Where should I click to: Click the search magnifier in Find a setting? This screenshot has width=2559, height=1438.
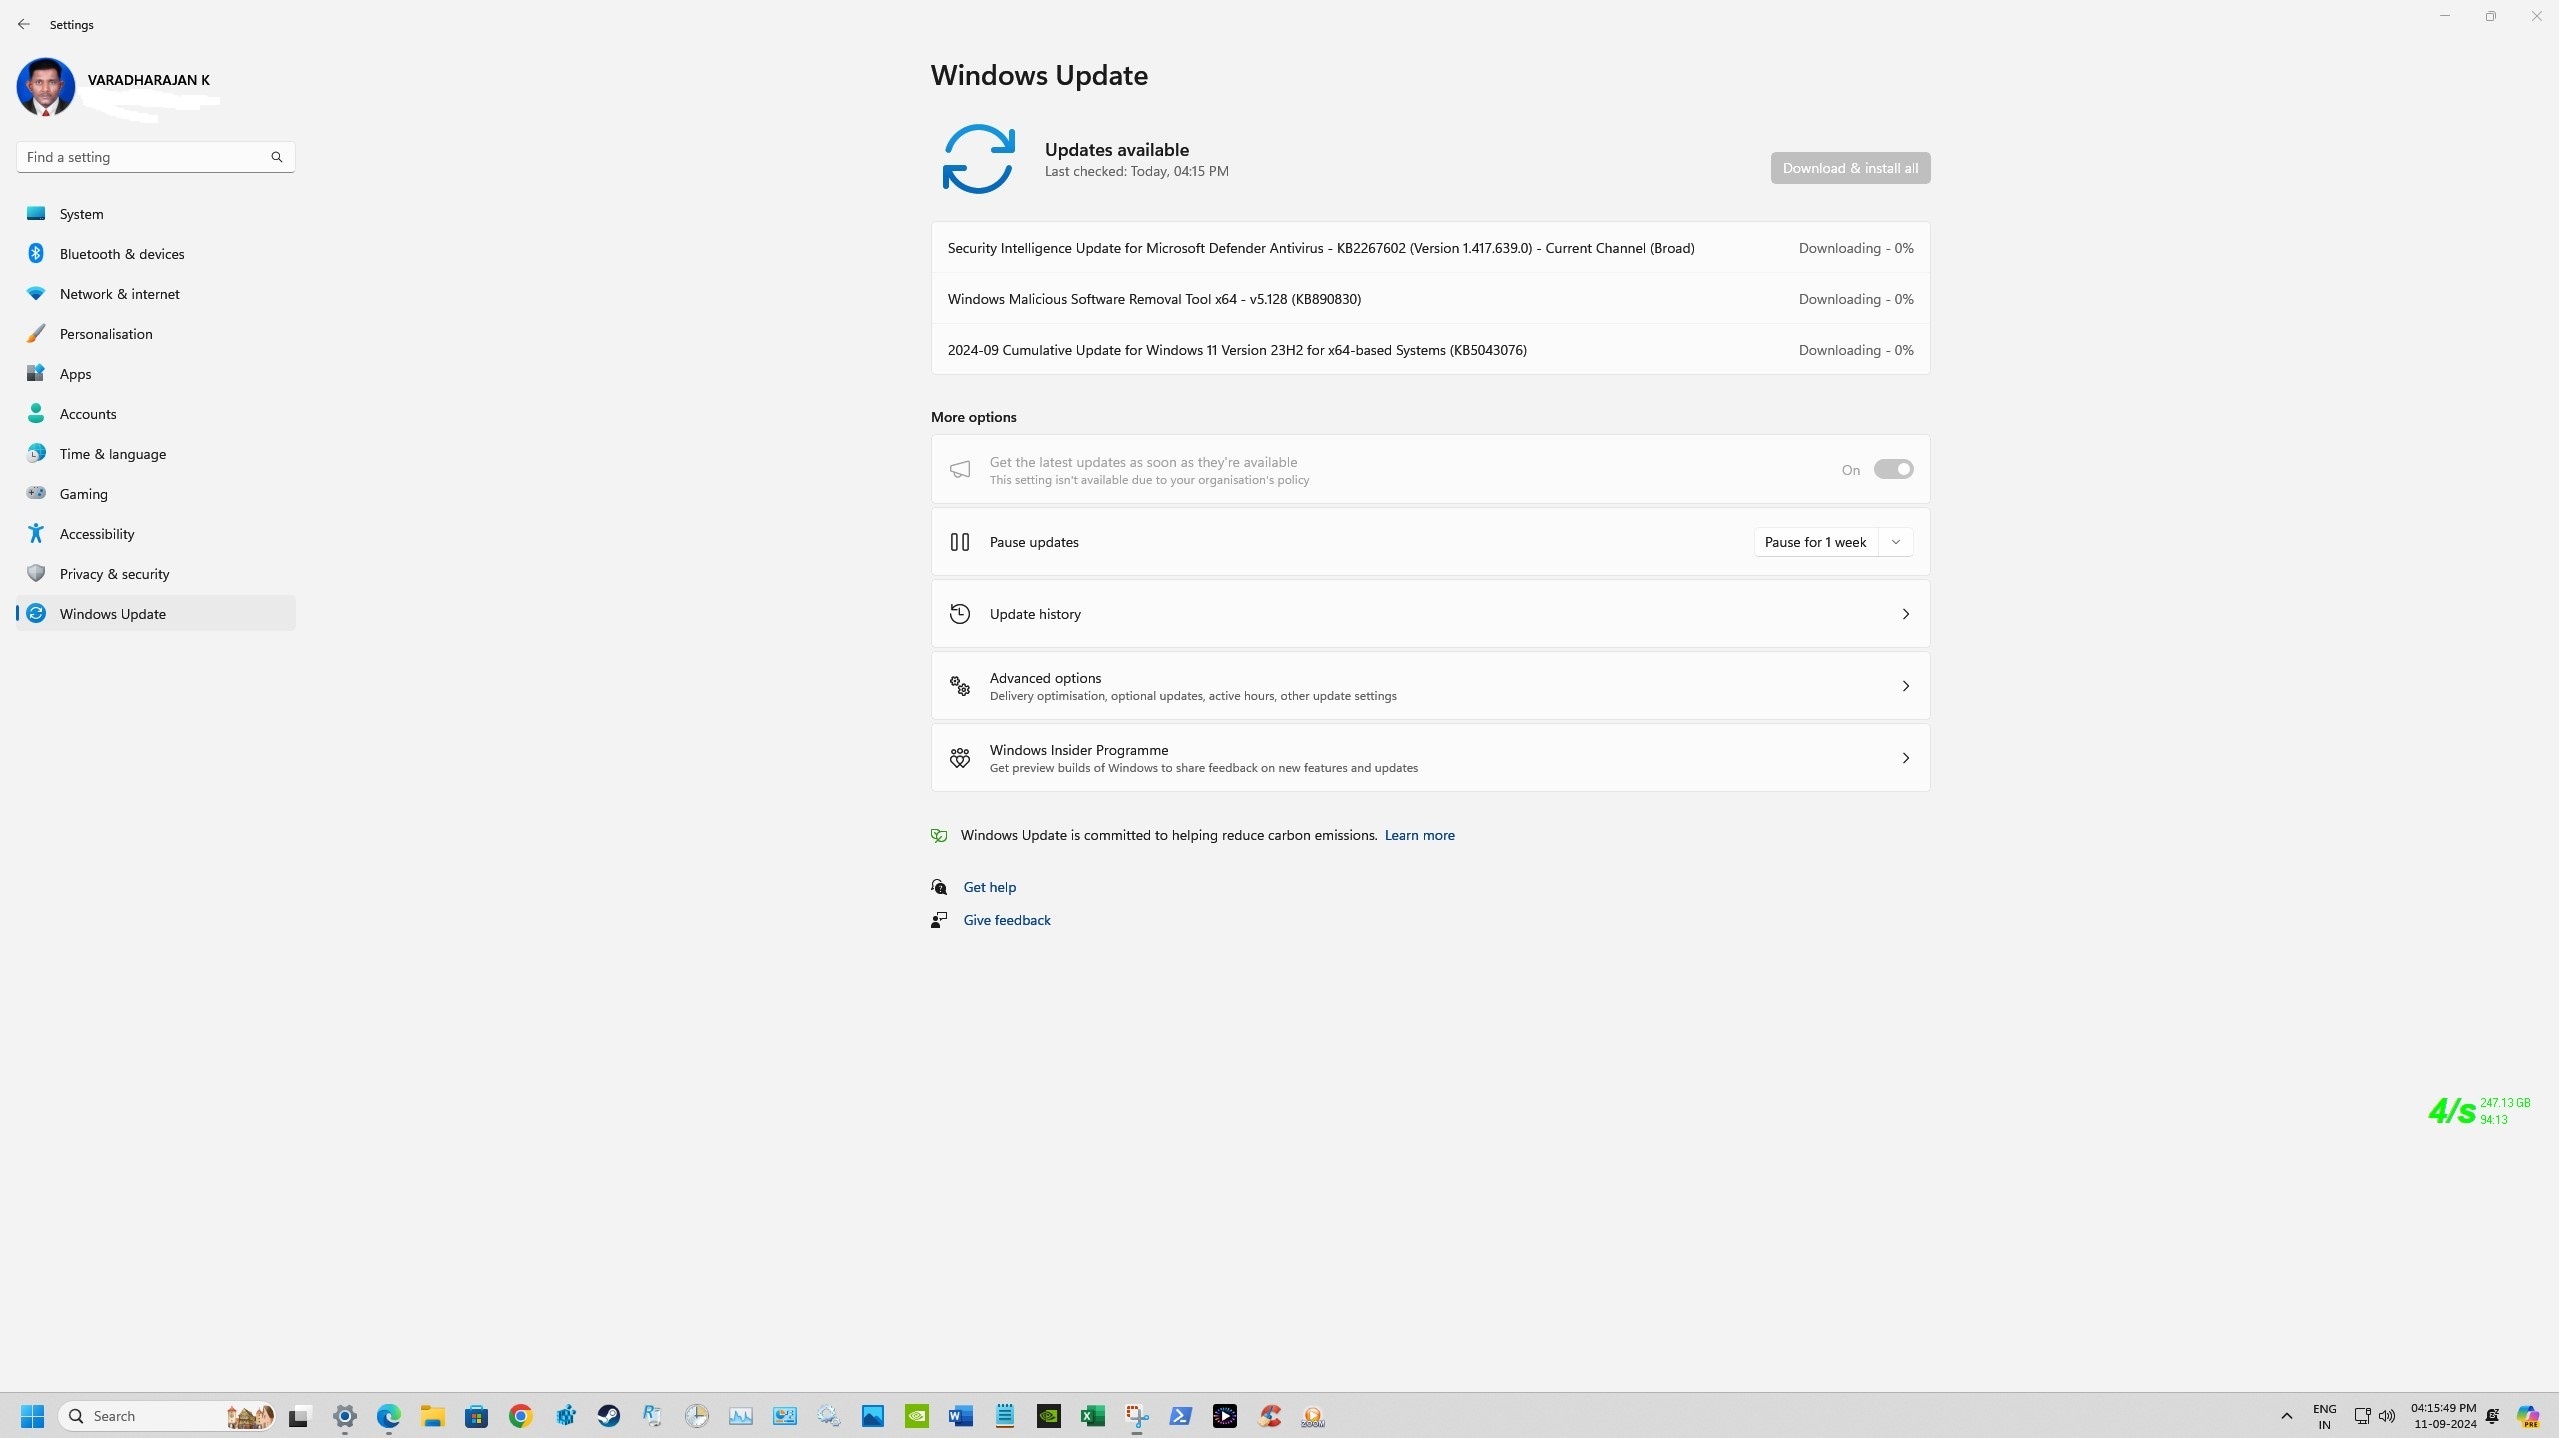pyautogui.click(x=277, y=157)
